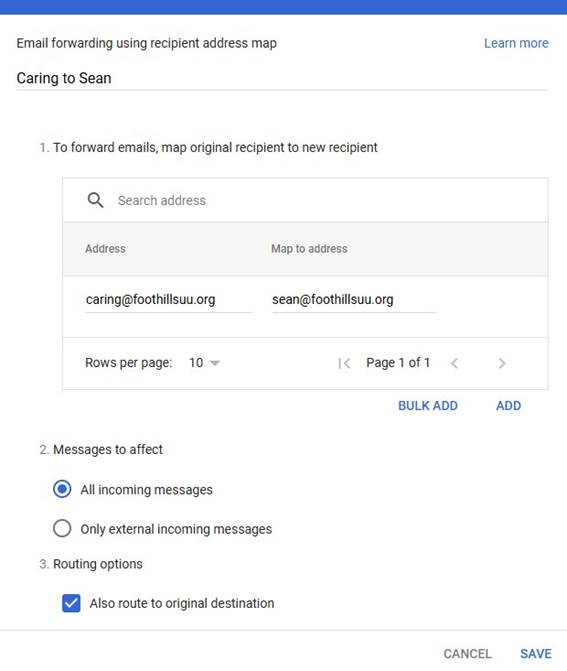Open the Rows per page dropdown arrow
The height and width of the screenshot is (671, 567).
coord(215,363)
